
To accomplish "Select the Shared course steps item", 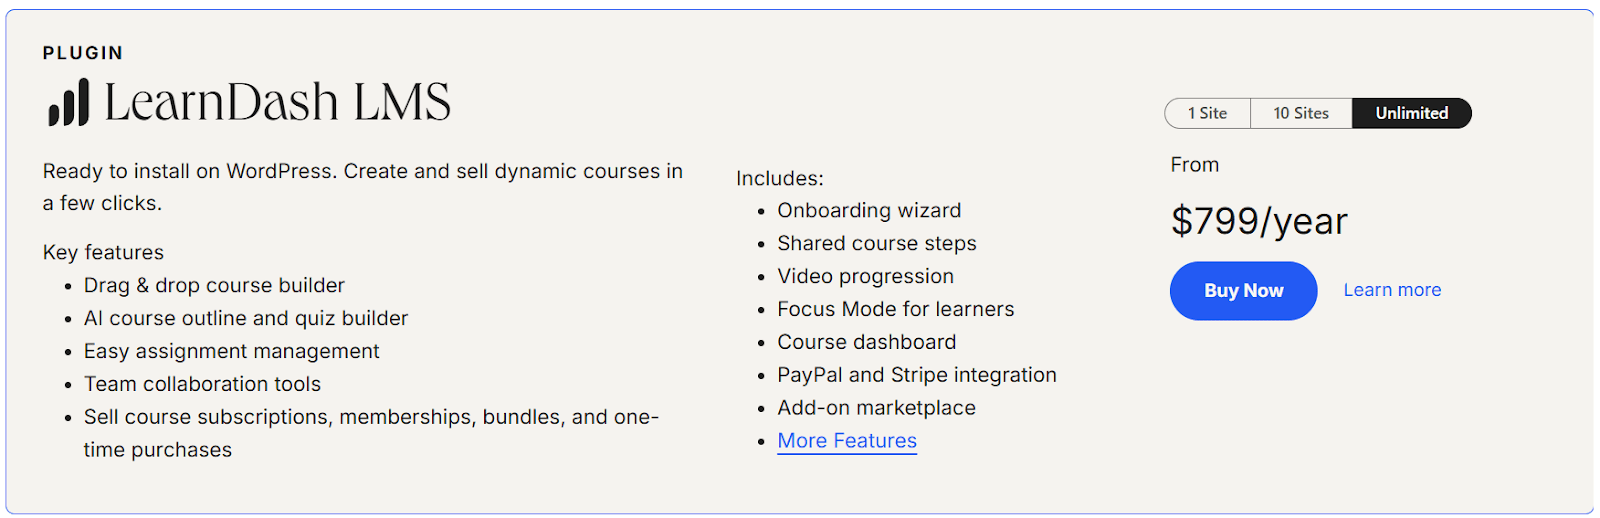I will click(877, 244).
